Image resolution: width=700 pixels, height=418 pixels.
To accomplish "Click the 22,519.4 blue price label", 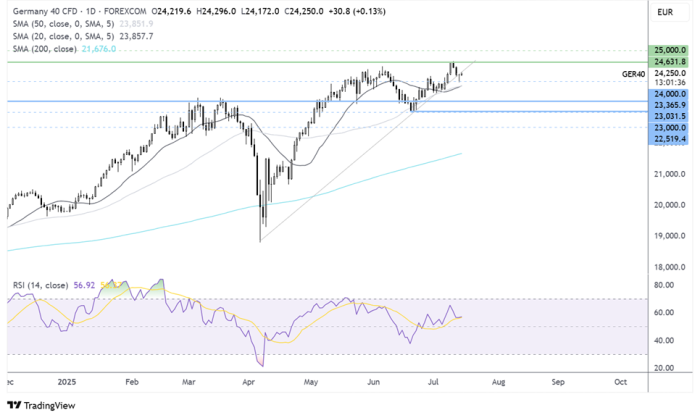I will (x=669, y=140).
